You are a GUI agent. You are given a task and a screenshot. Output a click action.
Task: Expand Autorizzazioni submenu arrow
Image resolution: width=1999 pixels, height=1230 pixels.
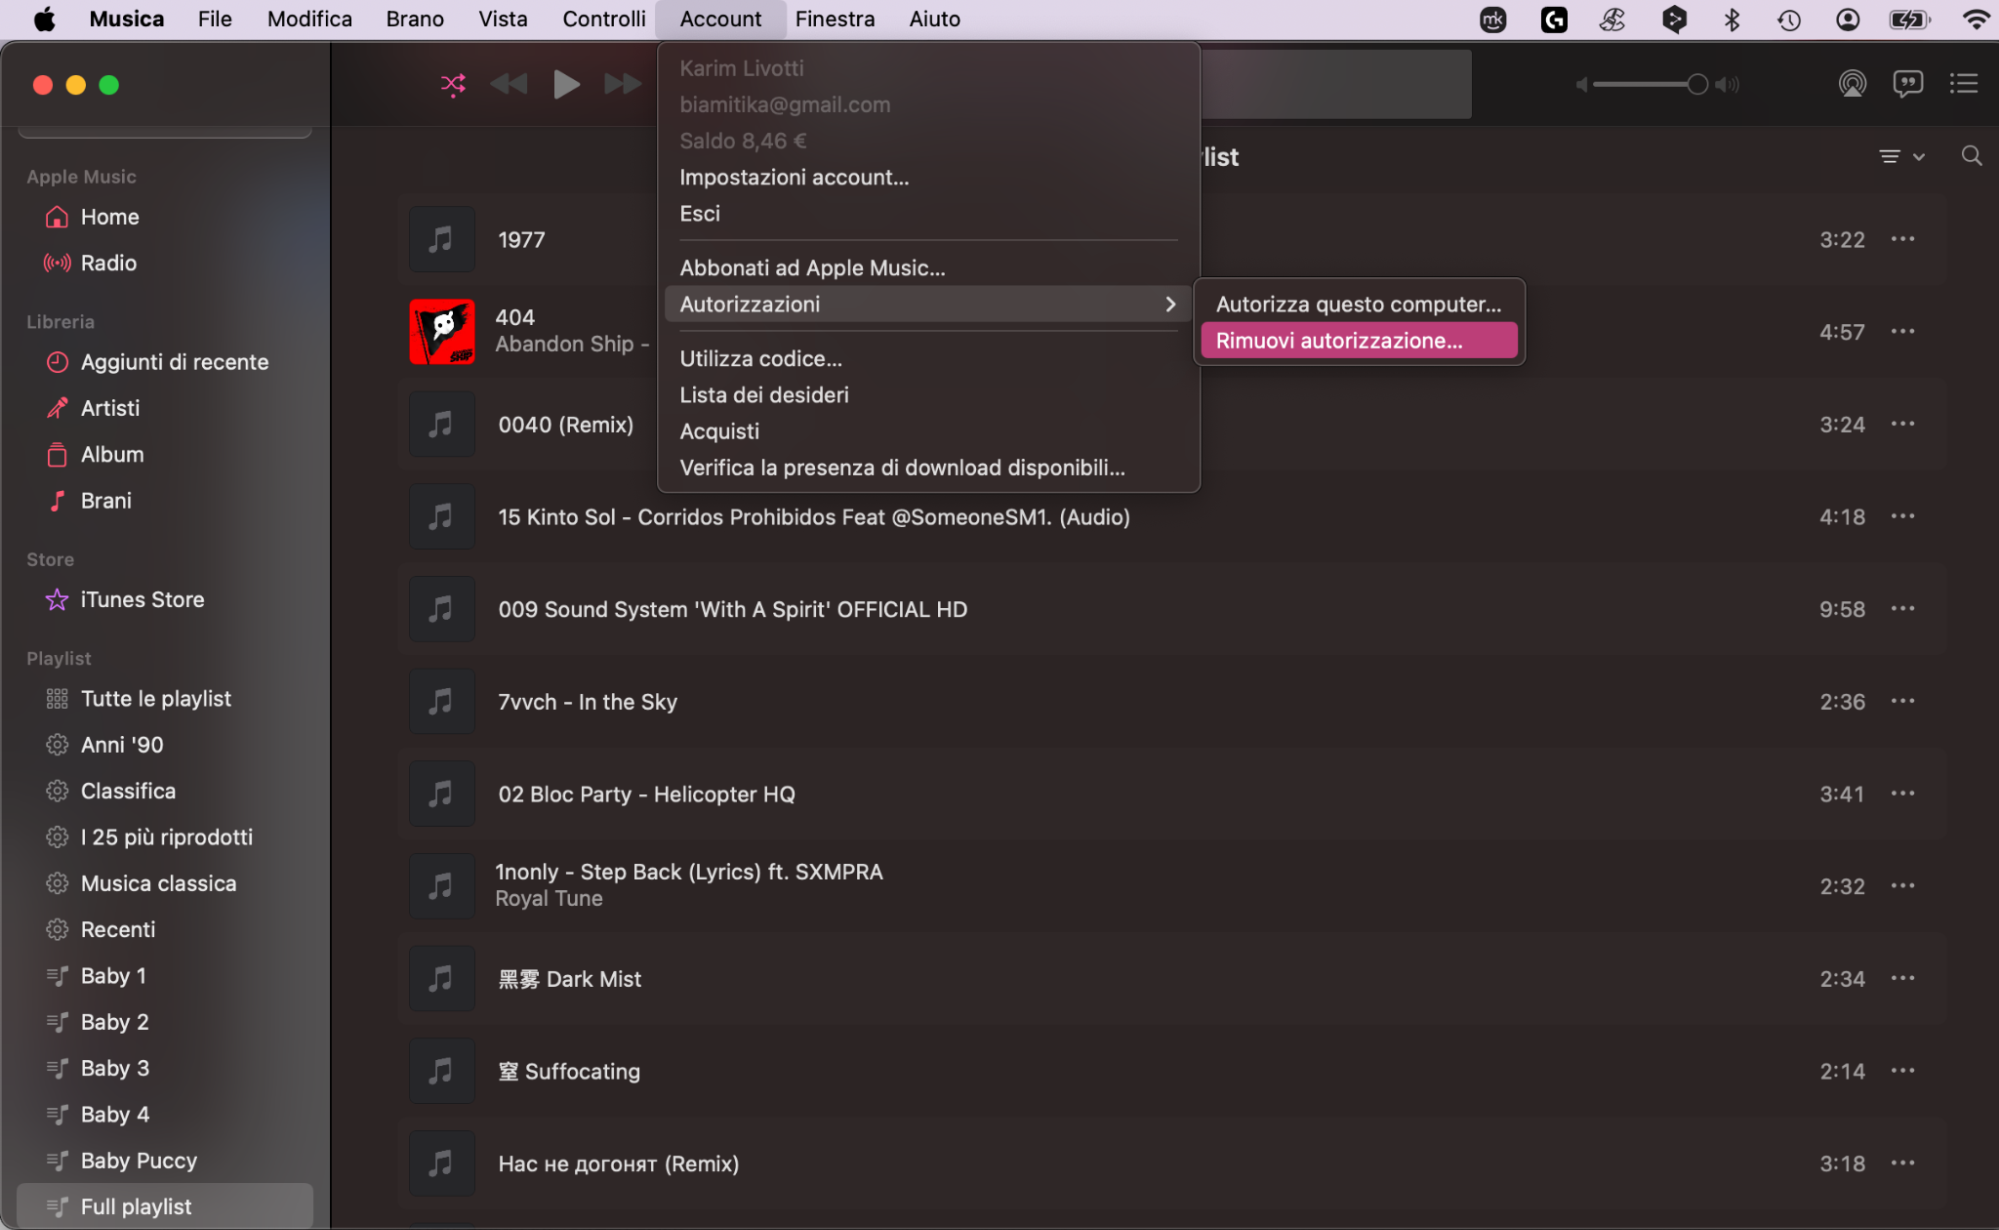click(x=1170, y=304)
